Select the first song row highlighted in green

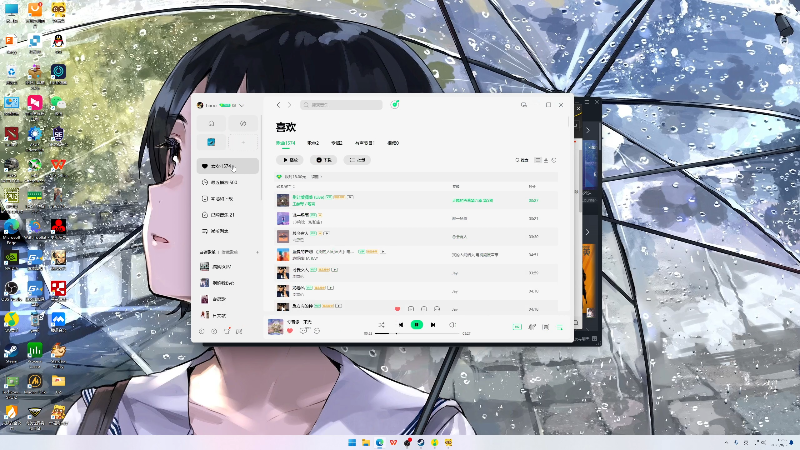pyautogui.click(x=416, y=200)
